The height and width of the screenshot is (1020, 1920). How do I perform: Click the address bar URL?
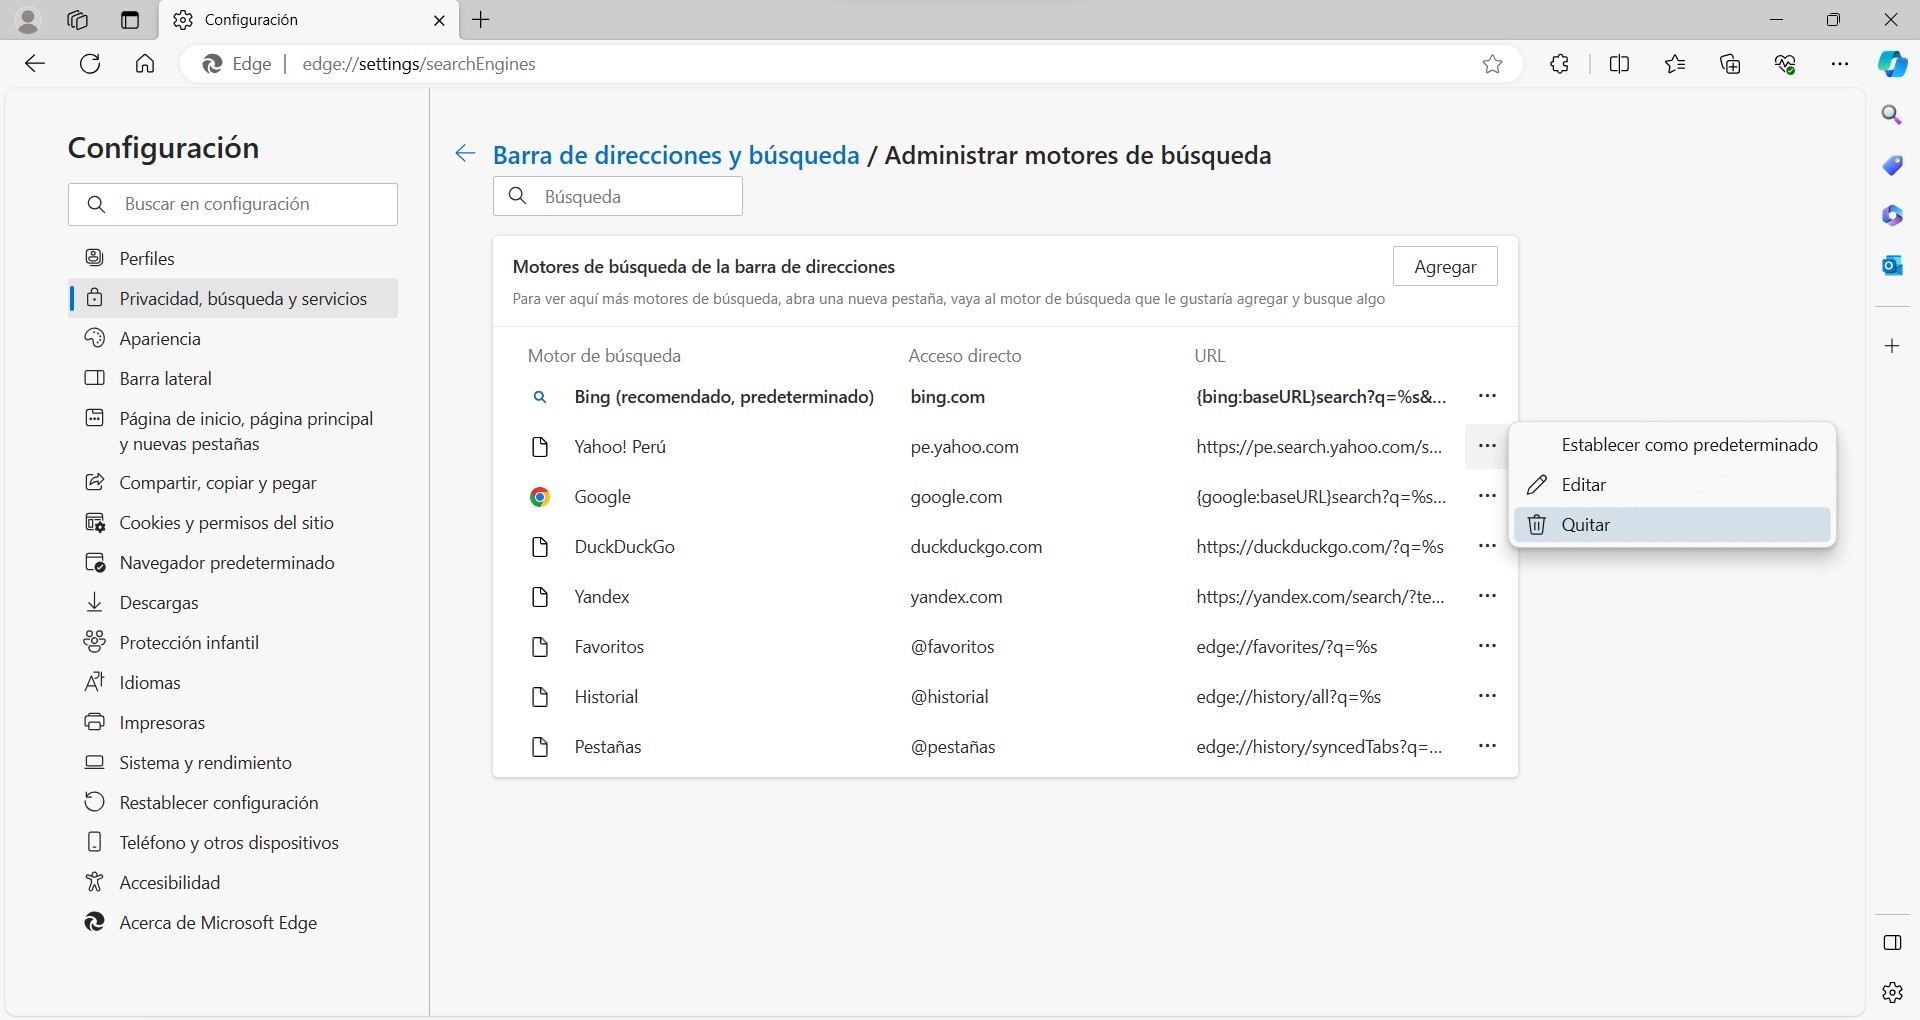419,64
